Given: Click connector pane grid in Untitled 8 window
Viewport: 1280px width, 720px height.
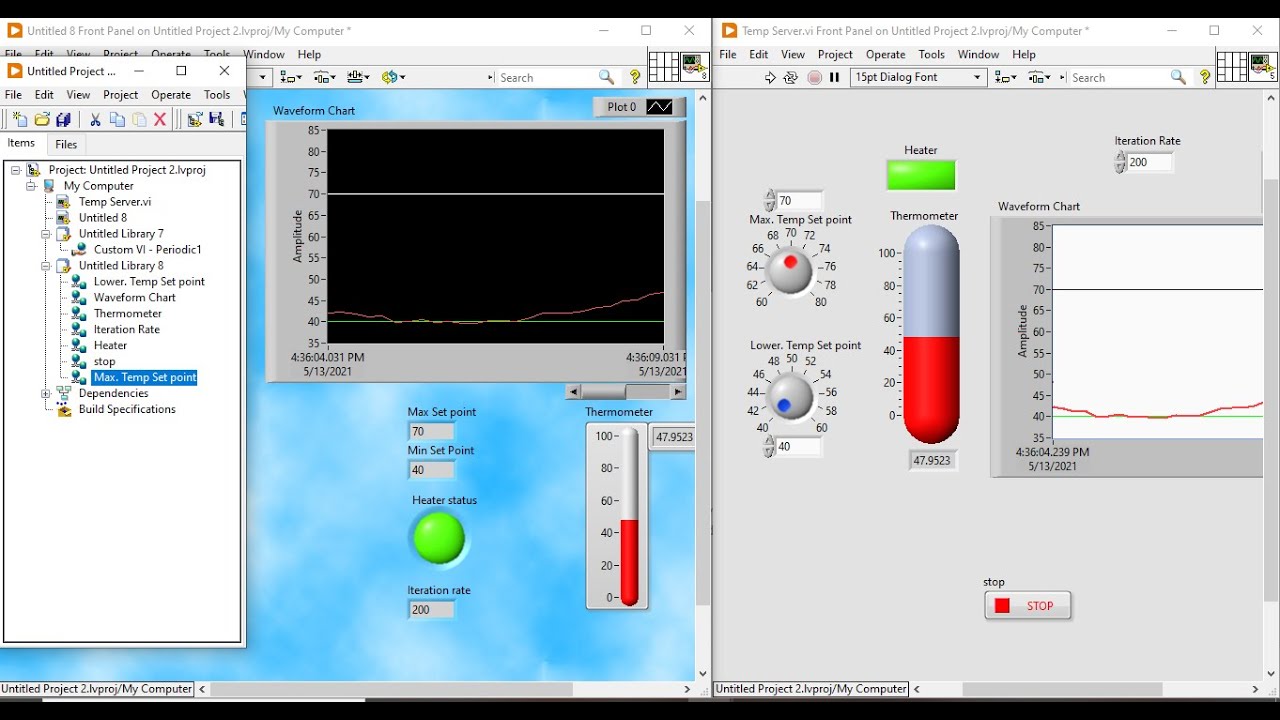Looking at the screenshot, I should pos(664,66).
